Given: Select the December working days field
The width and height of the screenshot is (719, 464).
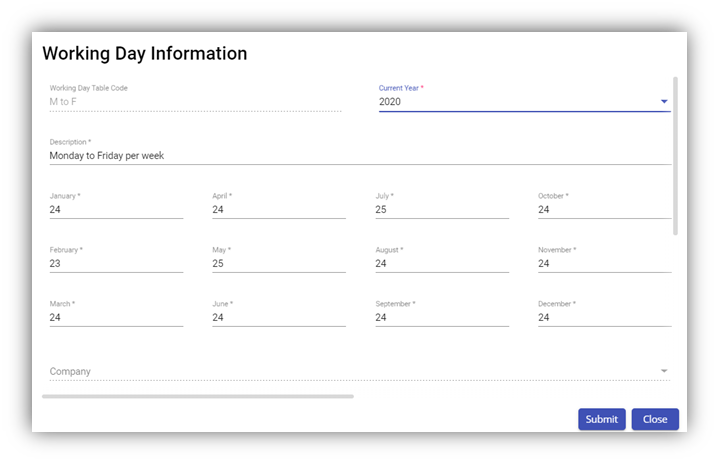Looking at the screenshot, I should tap(604, 318).
